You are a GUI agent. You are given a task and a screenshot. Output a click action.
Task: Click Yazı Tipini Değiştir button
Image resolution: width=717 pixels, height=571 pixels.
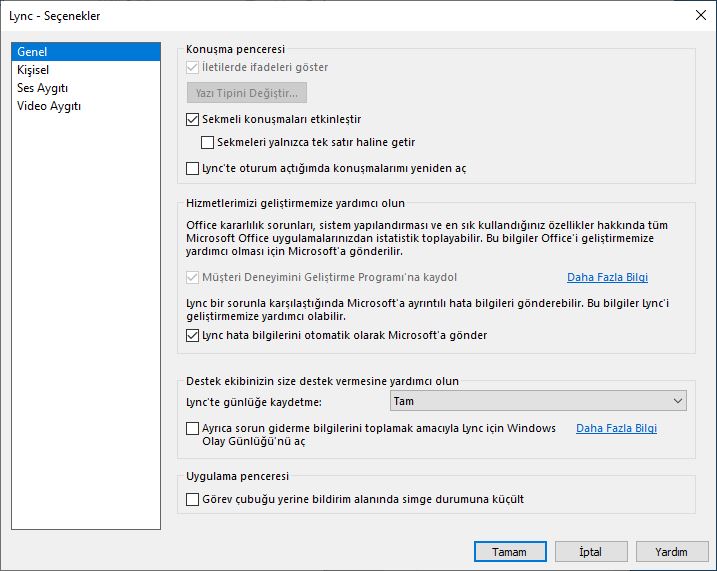coord(247,93)
